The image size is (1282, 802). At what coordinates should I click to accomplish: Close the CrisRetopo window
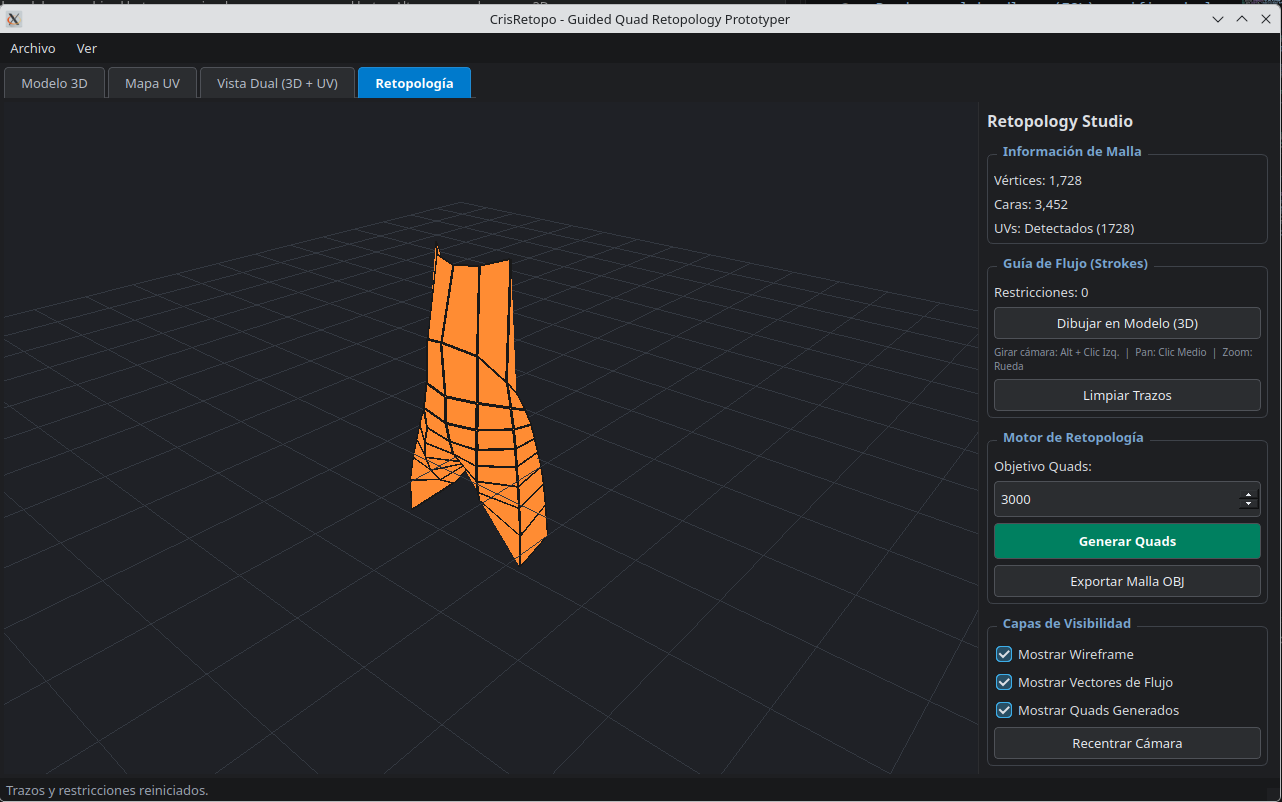pyautogui.click(x=1266, y=19)
